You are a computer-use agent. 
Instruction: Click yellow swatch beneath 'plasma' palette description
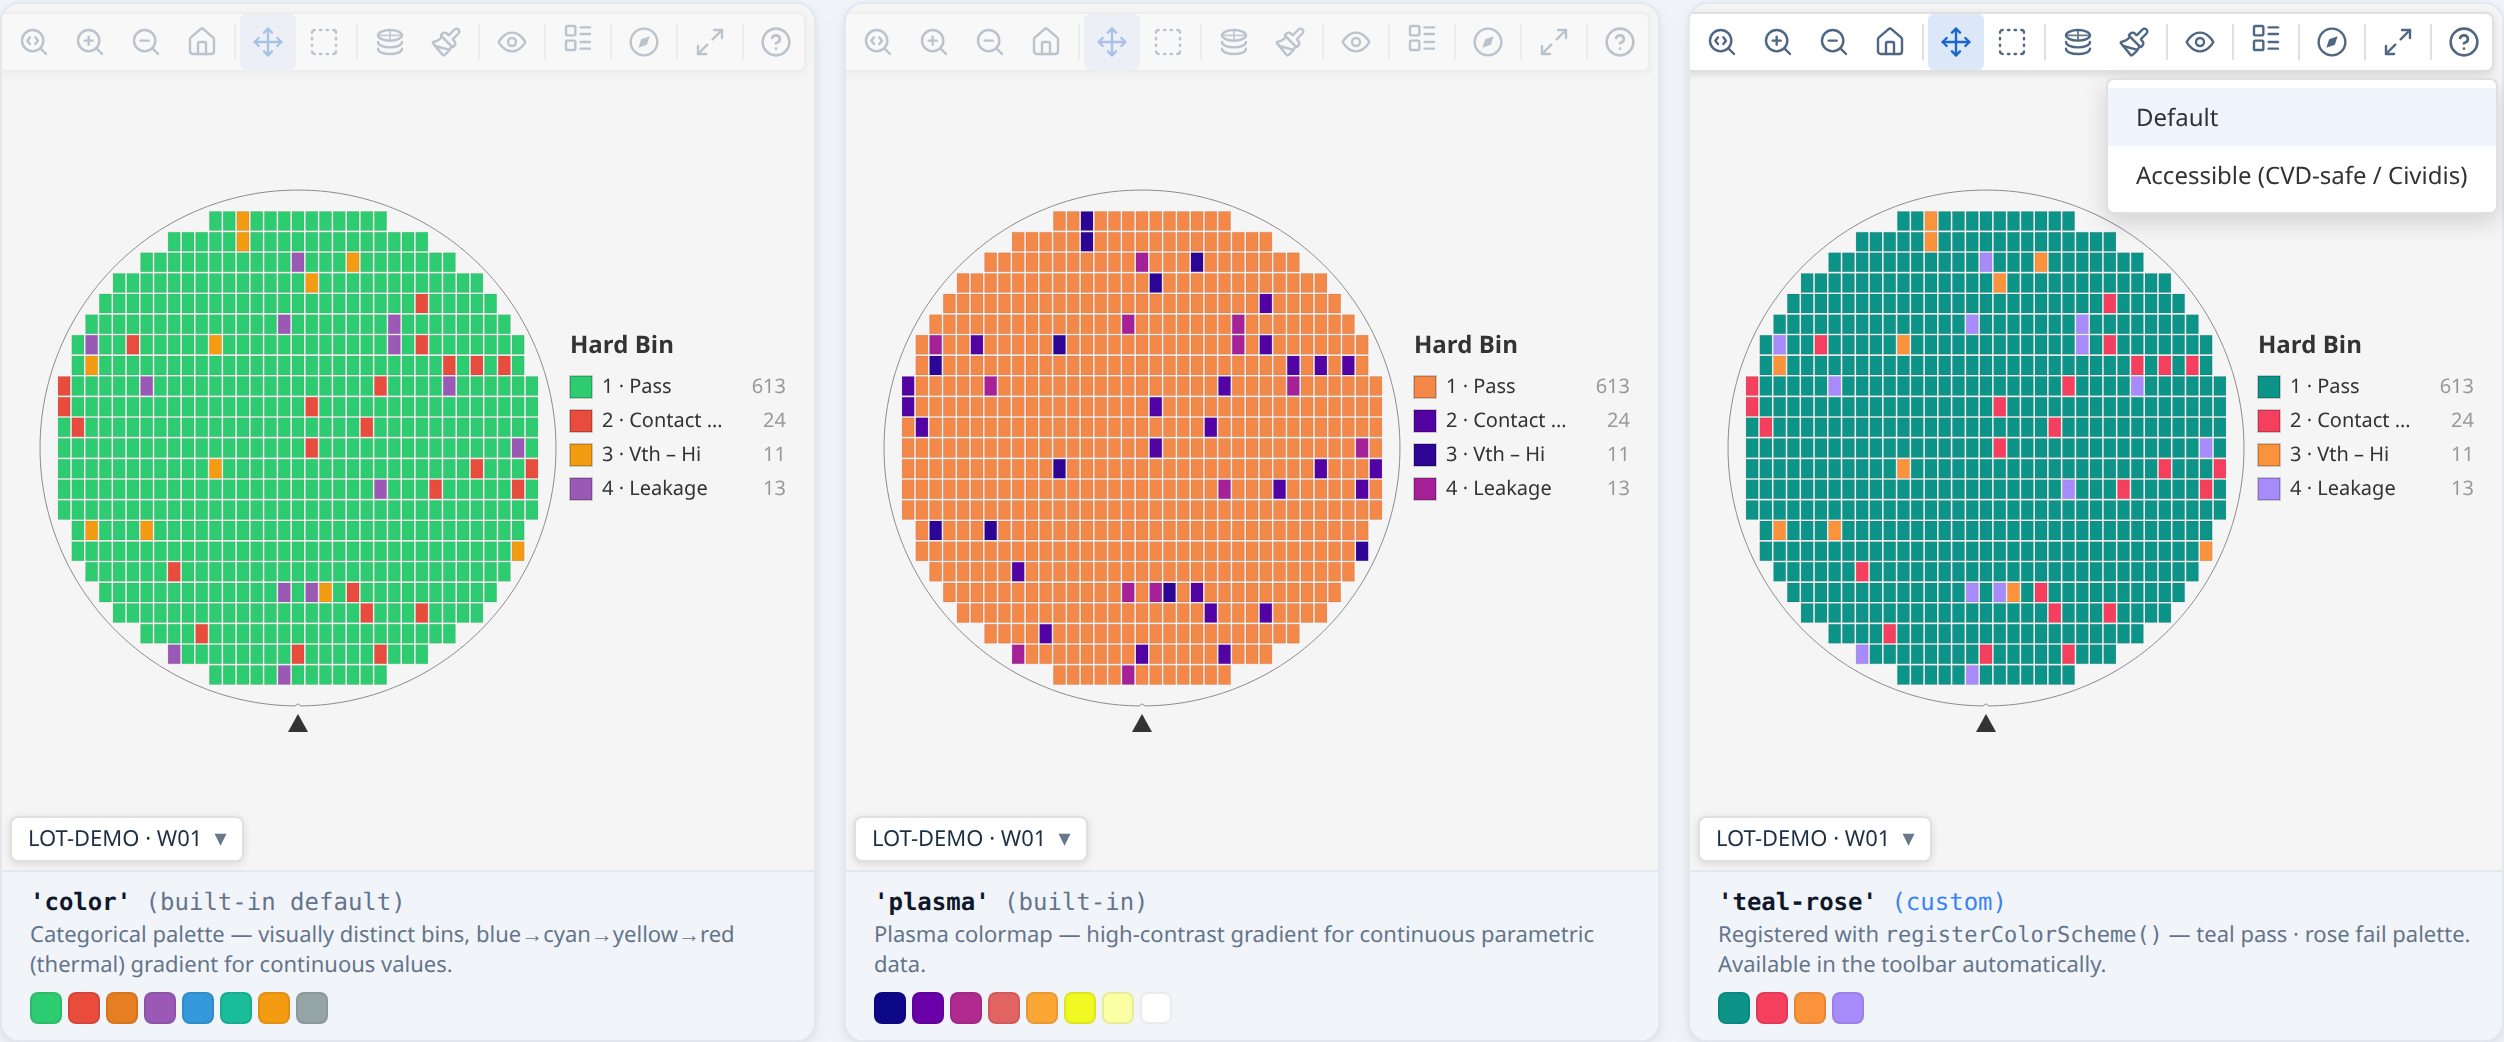1080,1008
